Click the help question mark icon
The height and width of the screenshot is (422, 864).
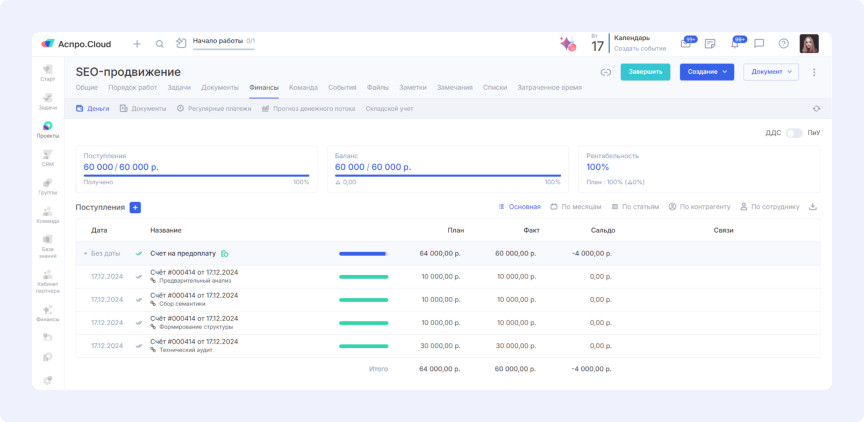pos(783,44)
